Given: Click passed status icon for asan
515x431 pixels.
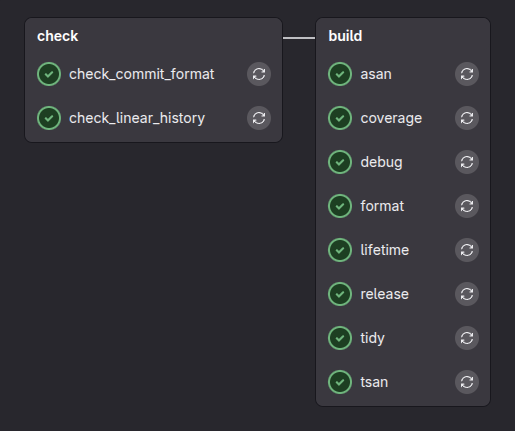Looking at the screenshot, I should point(340,74).
